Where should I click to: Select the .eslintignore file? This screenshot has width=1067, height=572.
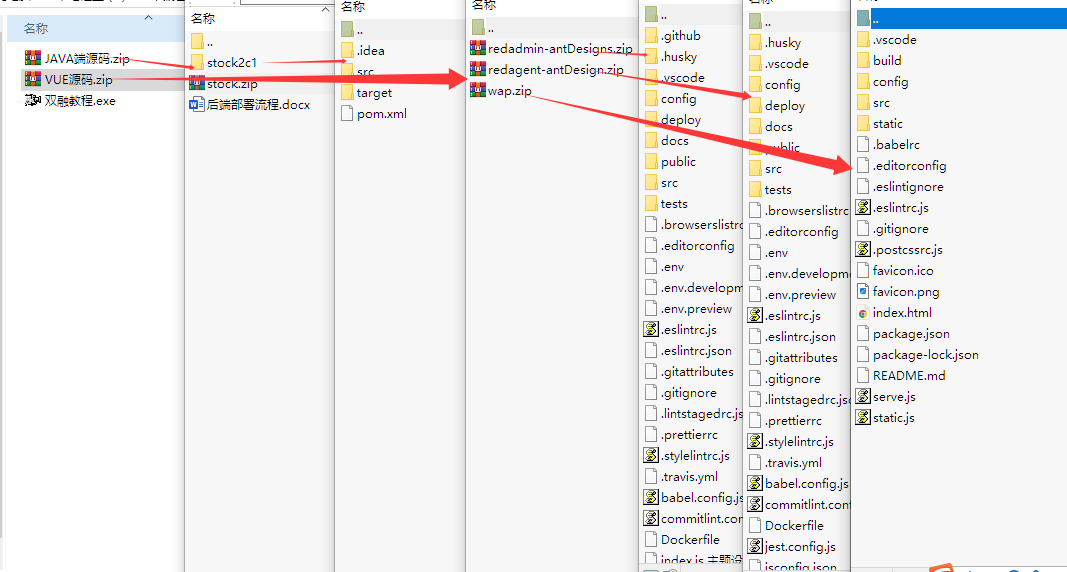coord(900,187)
